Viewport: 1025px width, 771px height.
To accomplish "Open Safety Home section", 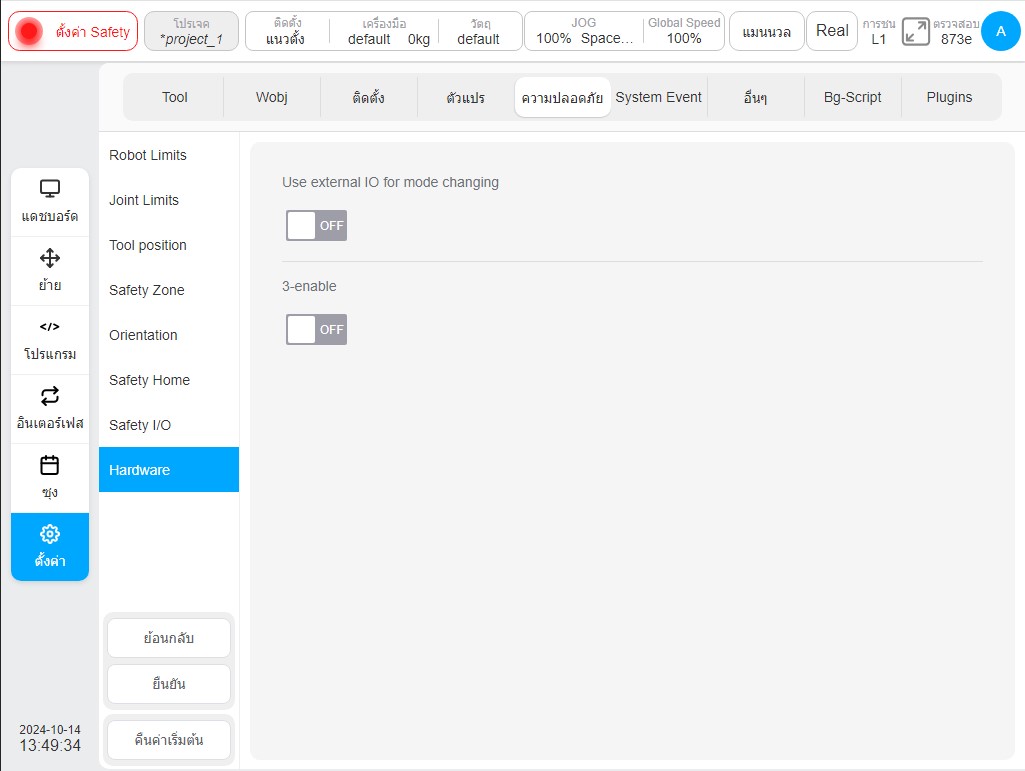I will (x=169, y=380).
